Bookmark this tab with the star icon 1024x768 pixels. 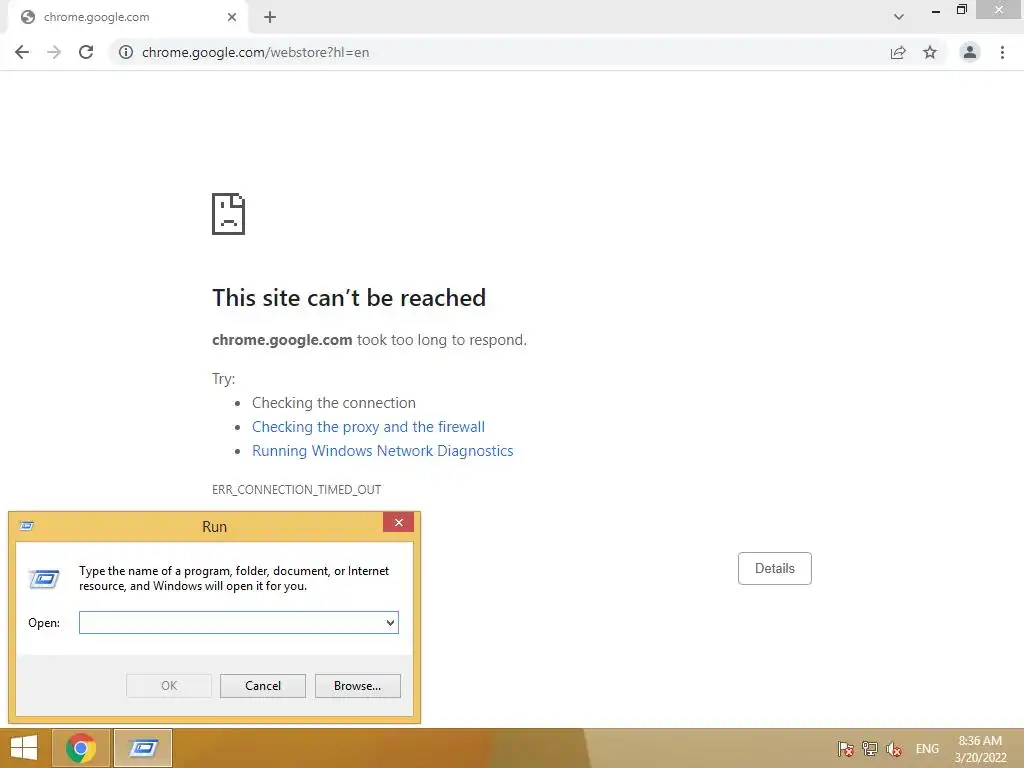(930, 52)
